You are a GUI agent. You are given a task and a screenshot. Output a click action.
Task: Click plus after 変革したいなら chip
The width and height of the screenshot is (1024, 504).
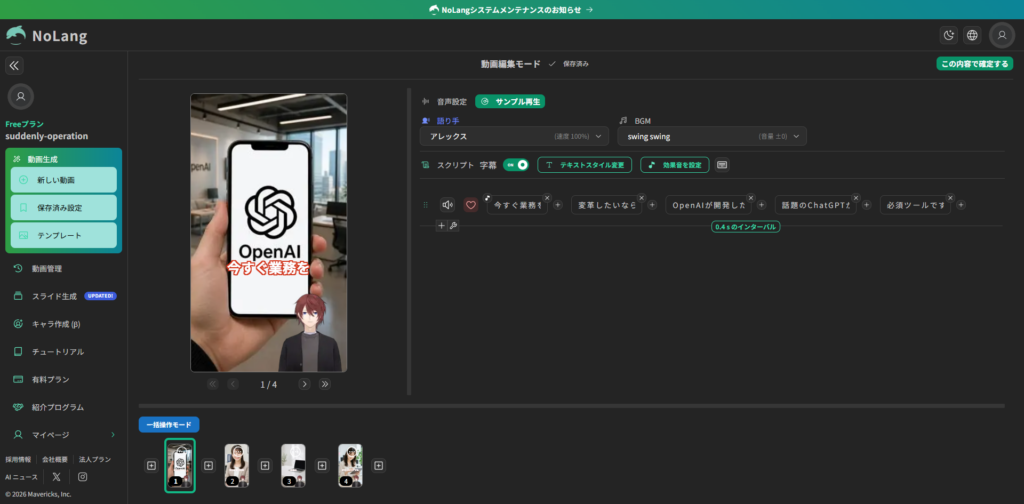(652, 205)
